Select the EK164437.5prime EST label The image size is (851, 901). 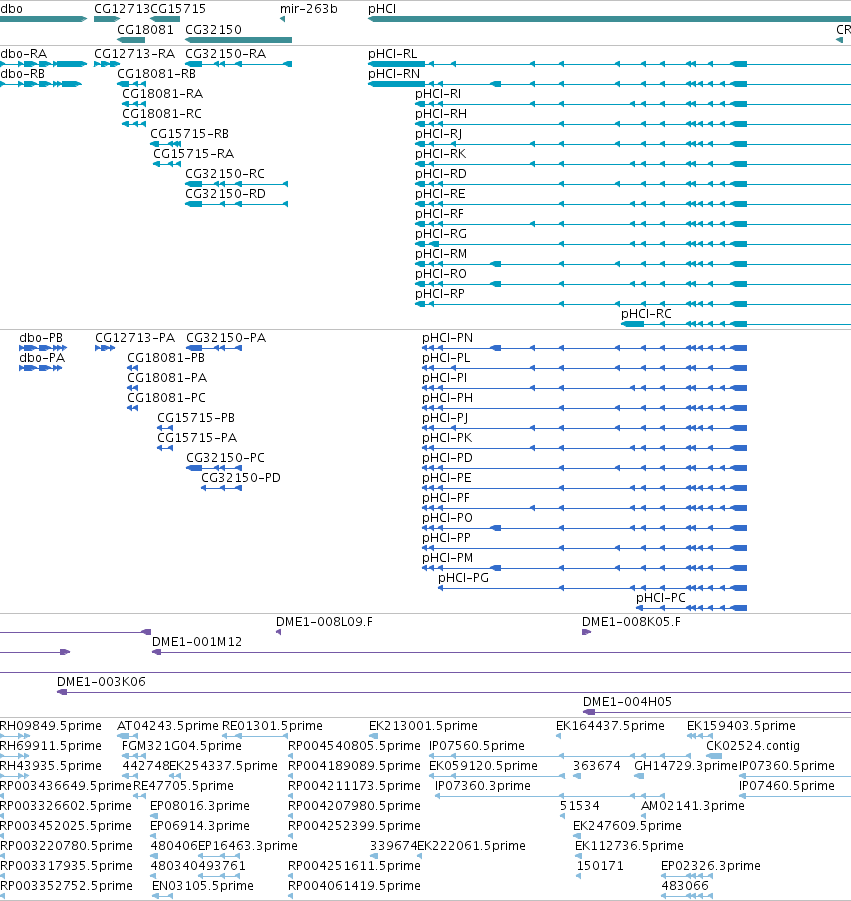610,726
